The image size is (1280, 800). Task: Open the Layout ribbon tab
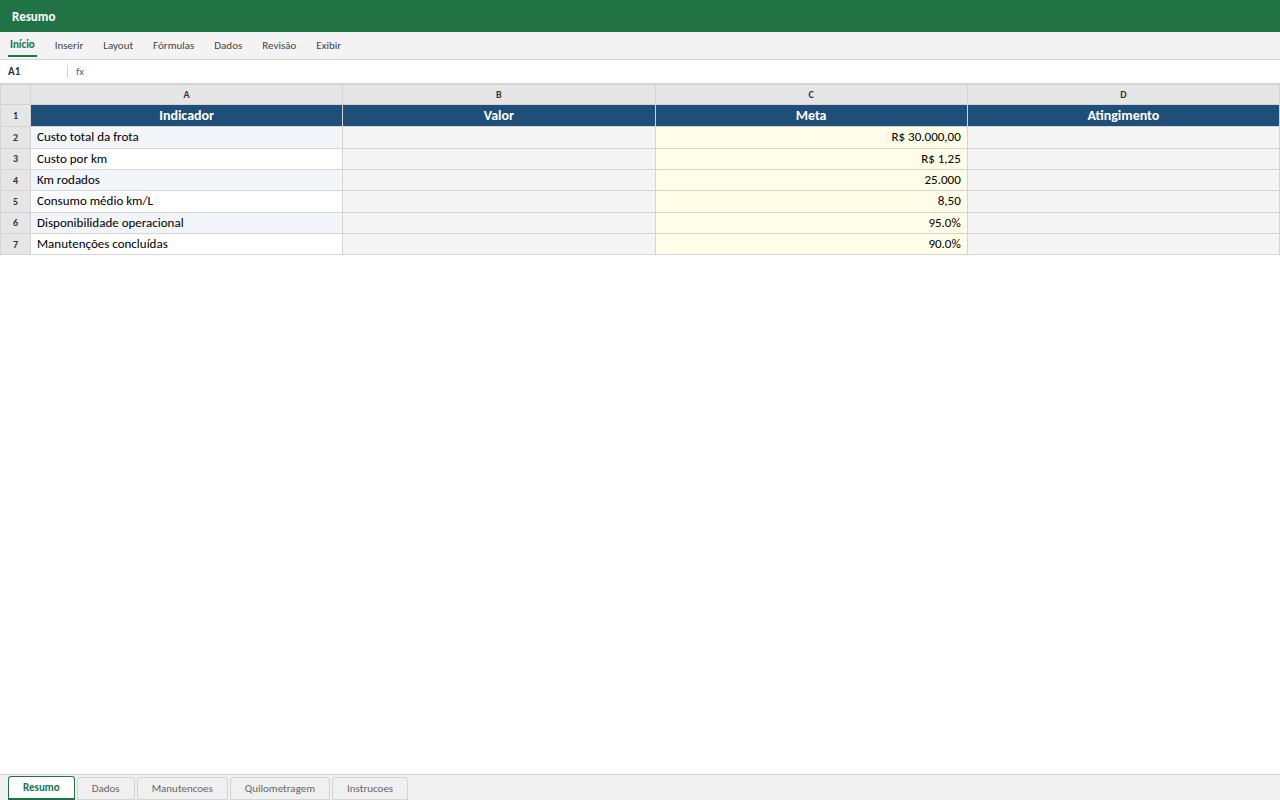(x=118, y=46)
